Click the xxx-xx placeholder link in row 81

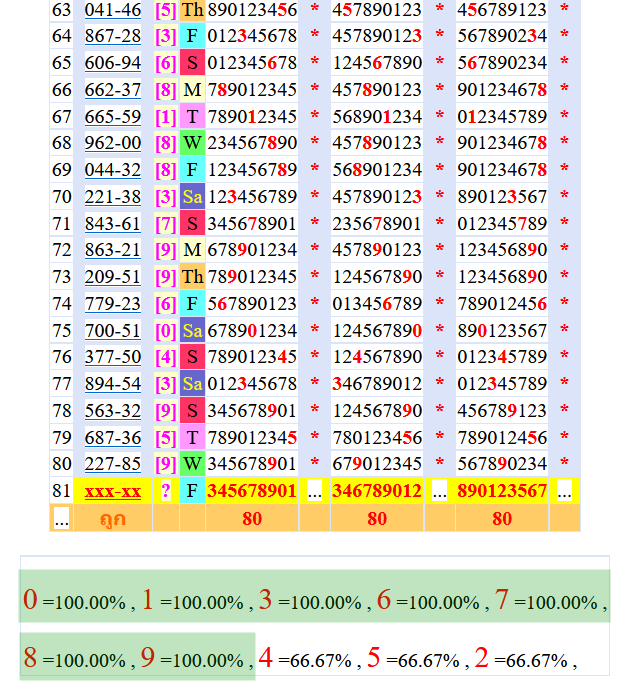pyautogui.click(x=112, y=491)
